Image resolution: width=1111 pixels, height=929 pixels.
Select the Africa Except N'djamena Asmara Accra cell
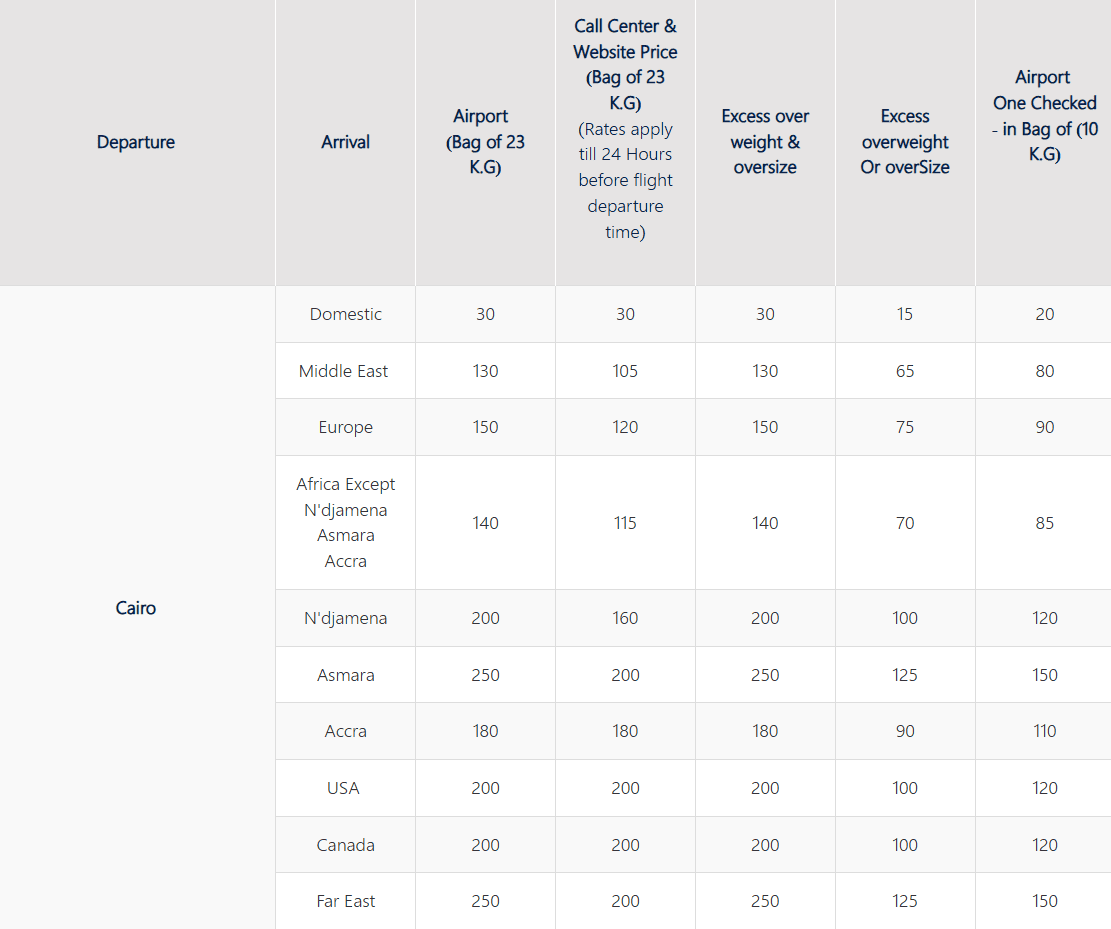tap(345, 522)
